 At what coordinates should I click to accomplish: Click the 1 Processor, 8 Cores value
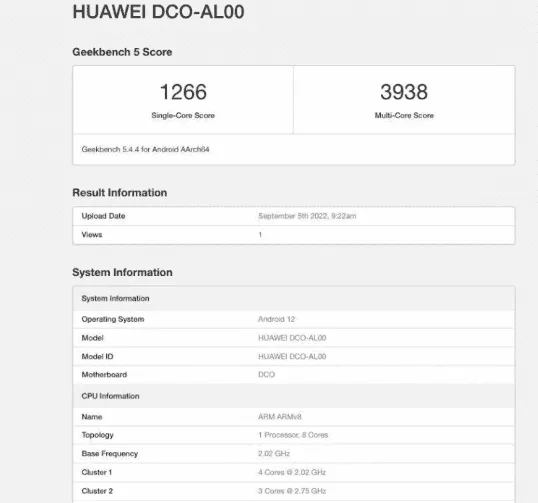pos(293,435)
